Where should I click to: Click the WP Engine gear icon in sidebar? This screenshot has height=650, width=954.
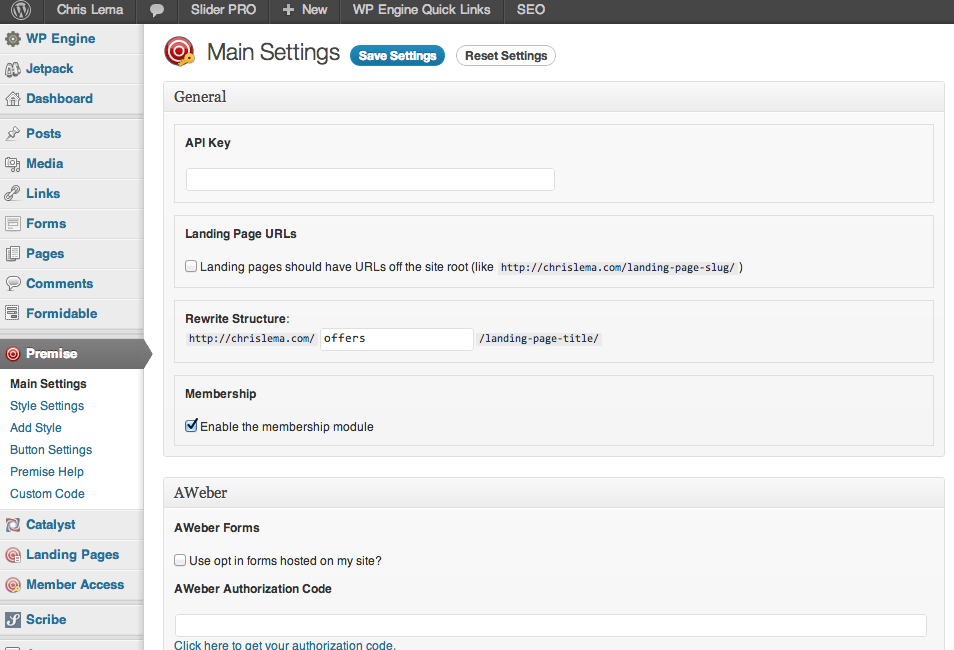[x=13, y=39]
